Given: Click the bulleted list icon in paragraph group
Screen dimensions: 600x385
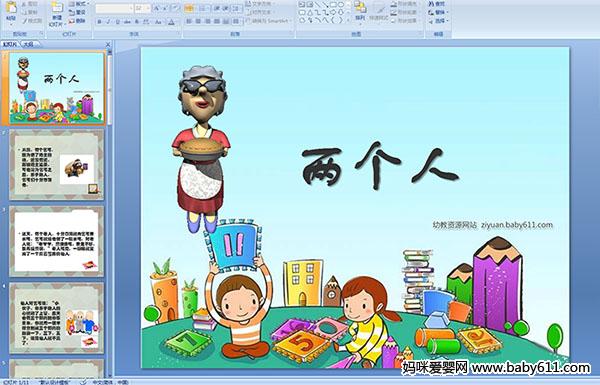Looking at the screenshot, I should [x=189, y=8].
